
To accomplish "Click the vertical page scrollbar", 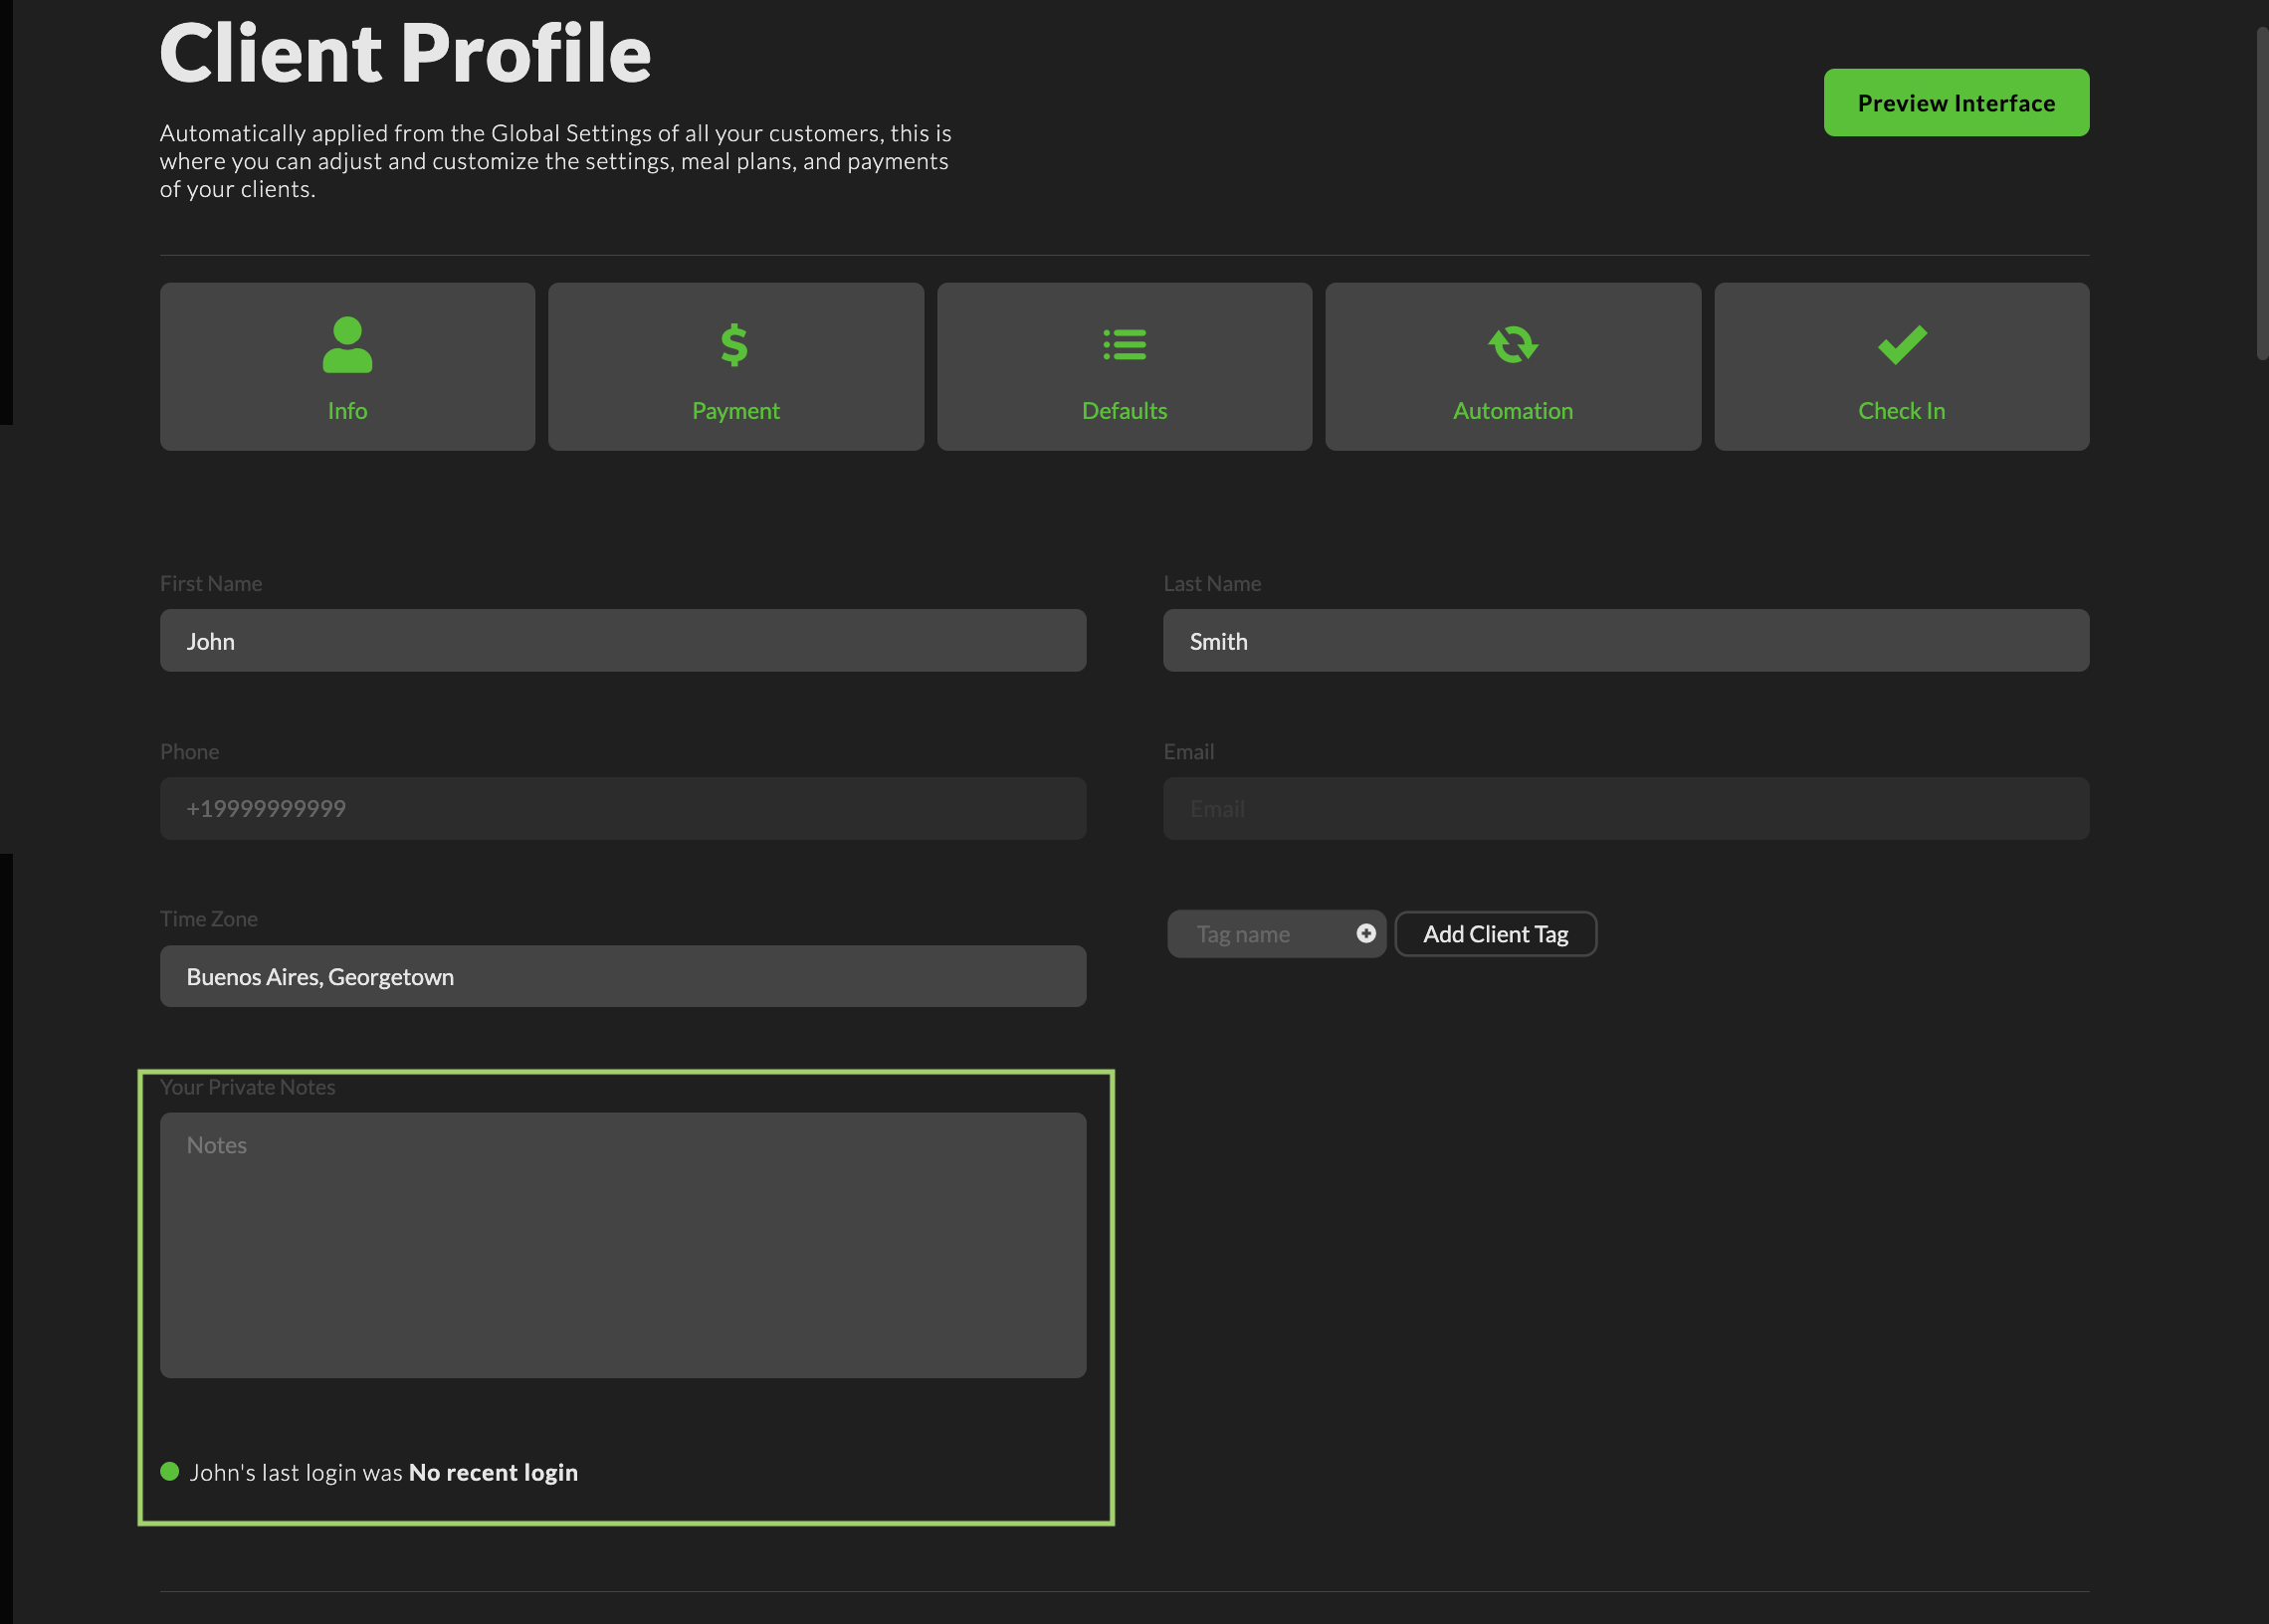I will [2261, 195].
